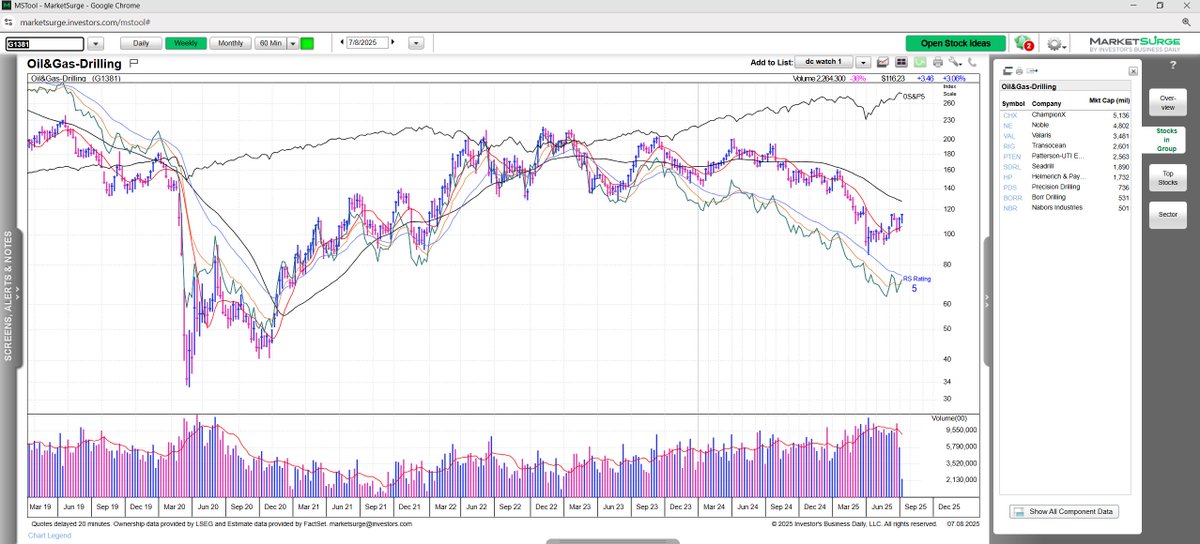Click Open Stock Ideas button
This screenshot has height=544, width=1200.
956,43
